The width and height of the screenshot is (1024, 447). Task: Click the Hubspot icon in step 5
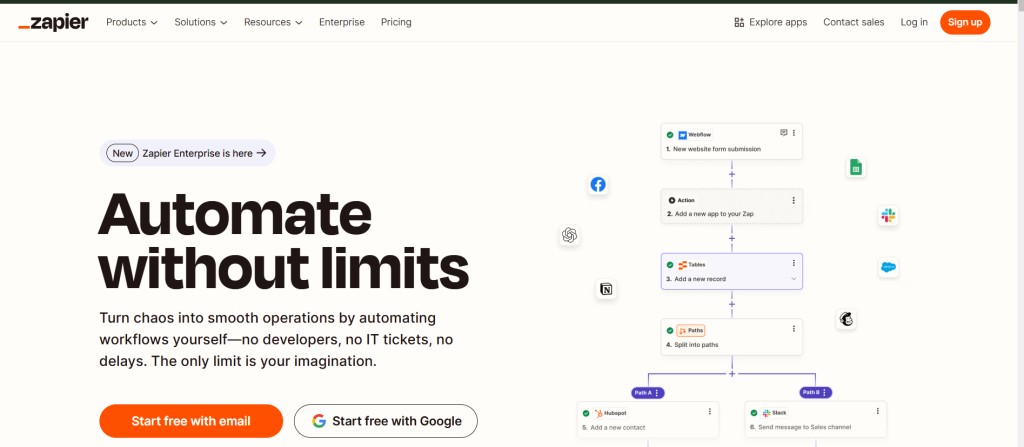[x=598, y=413]
